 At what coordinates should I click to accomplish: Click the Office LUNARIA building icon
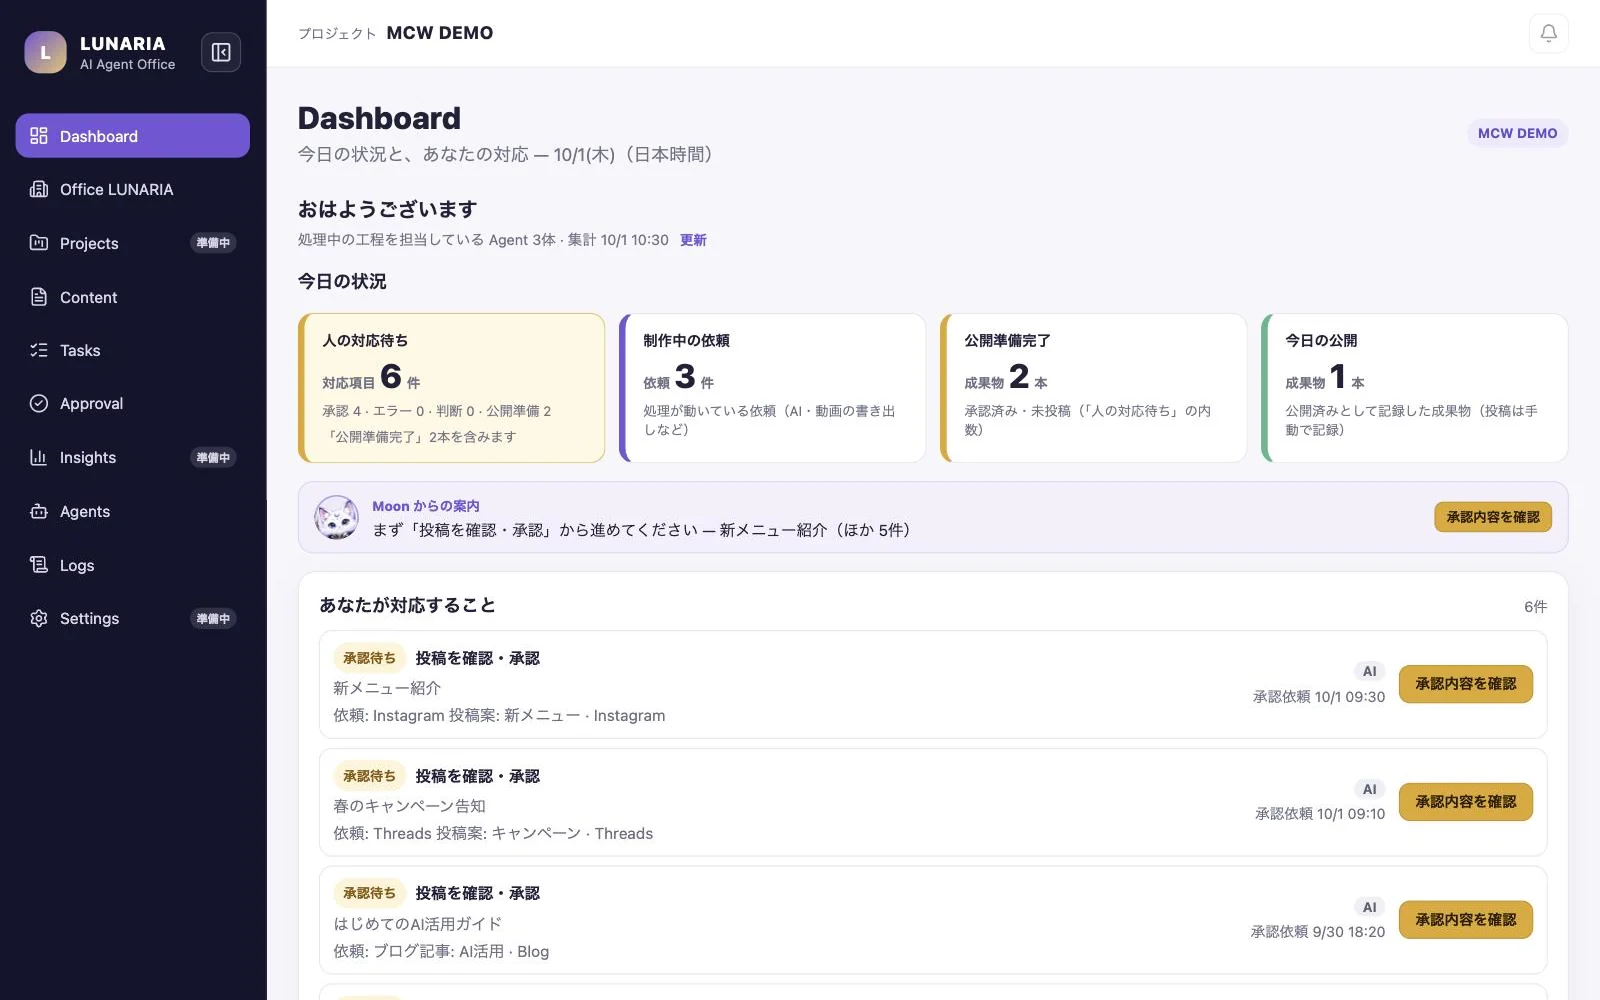(39, 189)
